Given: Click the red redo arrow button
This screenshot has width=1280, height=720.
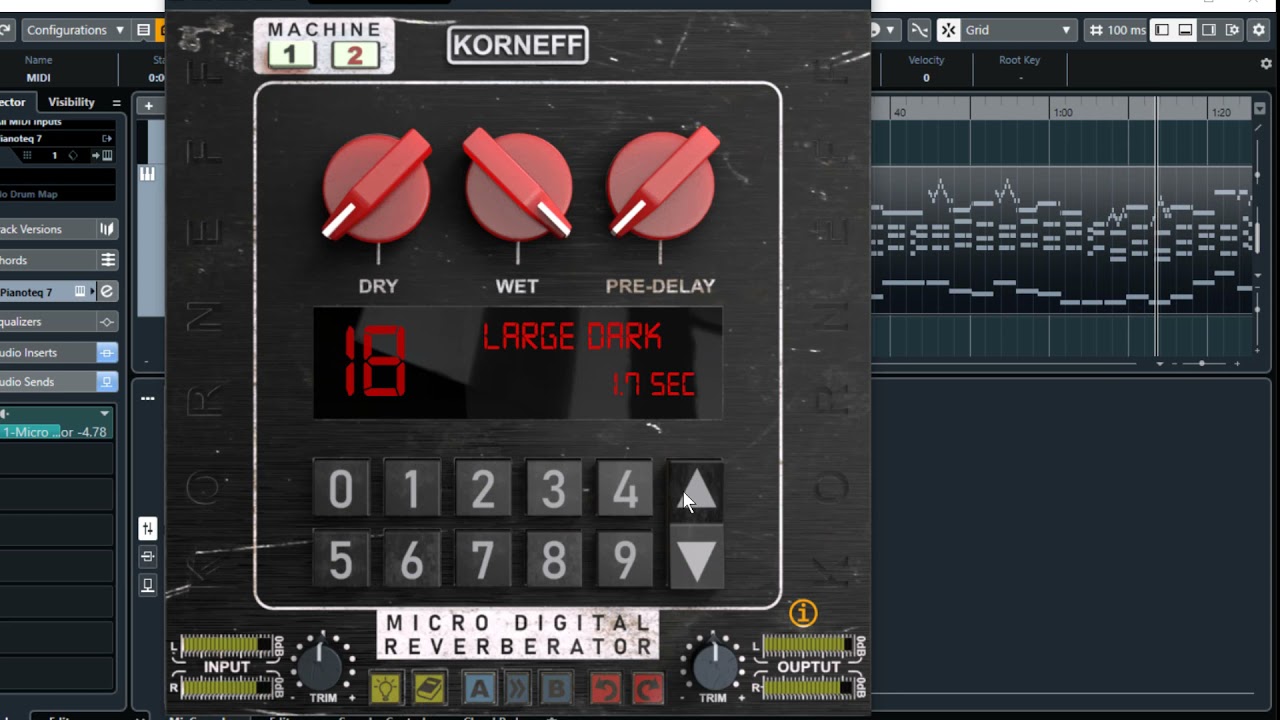Looking at the screenshot, I should pyautogui.click(x=648, y=688).
